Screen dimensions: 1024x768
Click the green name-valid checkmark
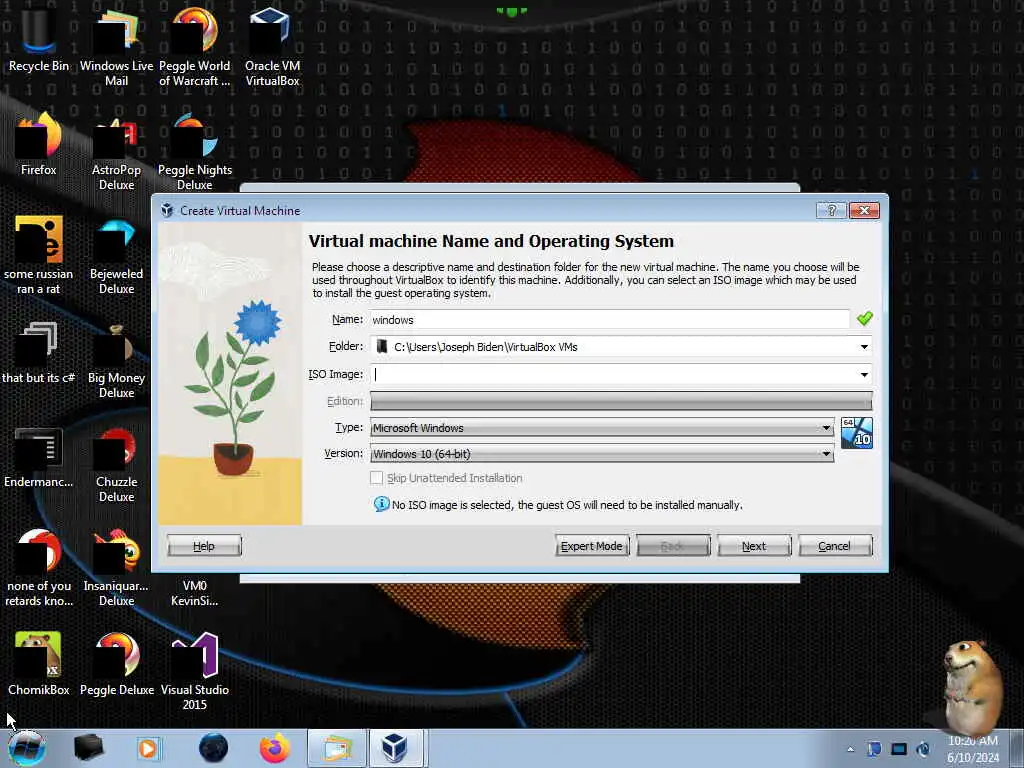click(865, 318)
